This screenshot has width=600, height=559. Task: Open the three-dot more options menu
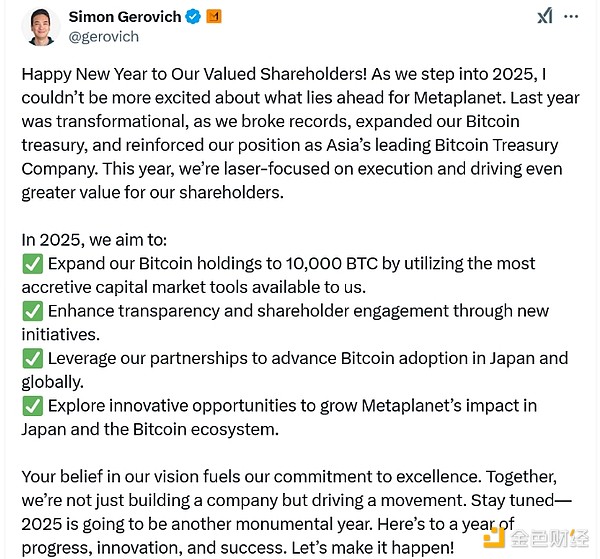(571, 16)
